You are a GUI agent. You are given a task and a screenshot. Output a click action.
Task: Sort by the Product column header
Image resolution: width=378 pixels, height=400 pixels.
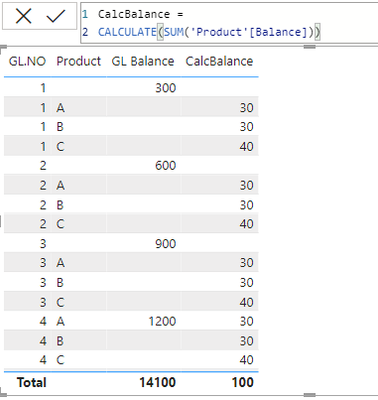coord(78,61)
